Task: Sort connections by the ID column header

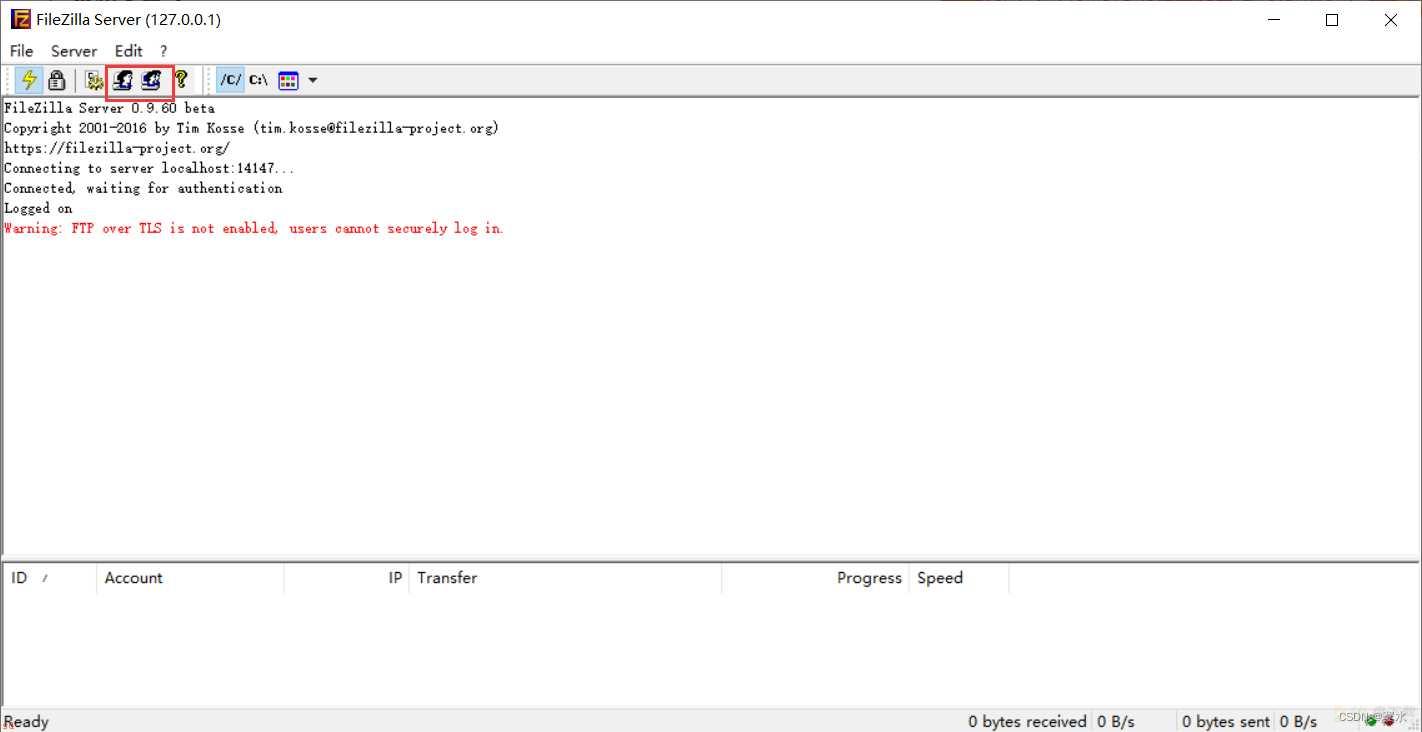Action: [50, 578]
